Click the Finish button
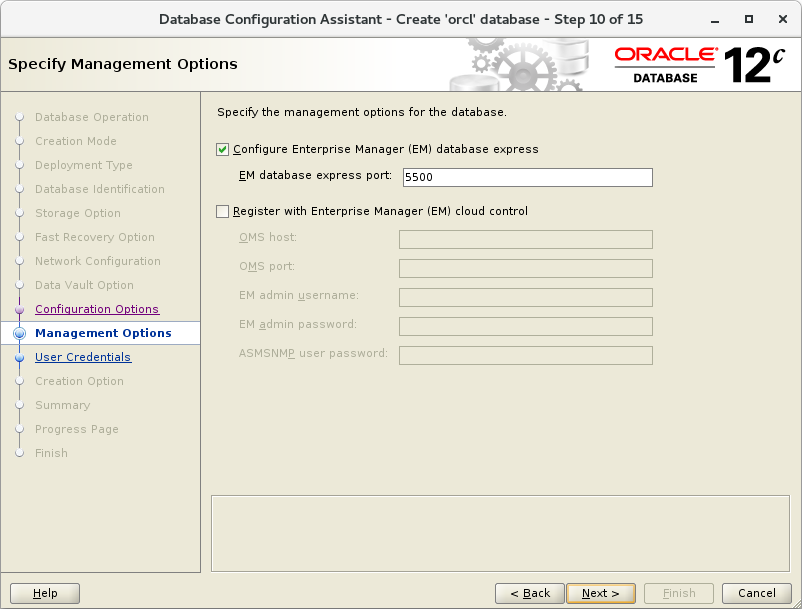802x609 pixels. (678, 592)
